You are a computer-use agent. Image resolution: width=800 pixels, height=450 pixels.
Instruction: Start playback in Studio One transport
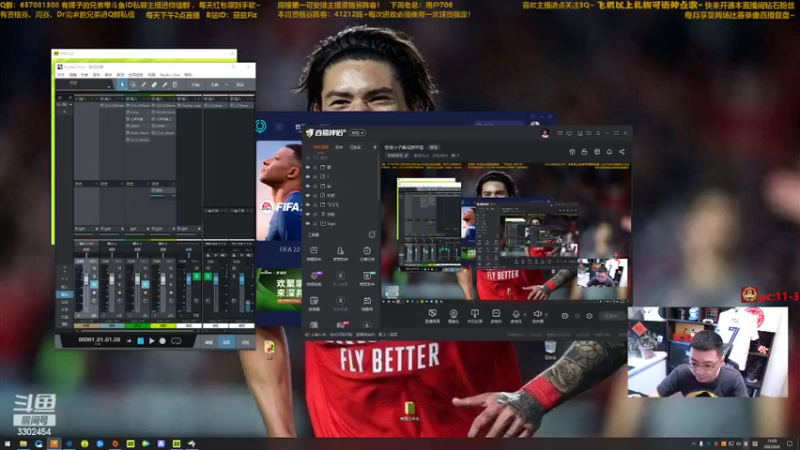[x=152, y=341]
